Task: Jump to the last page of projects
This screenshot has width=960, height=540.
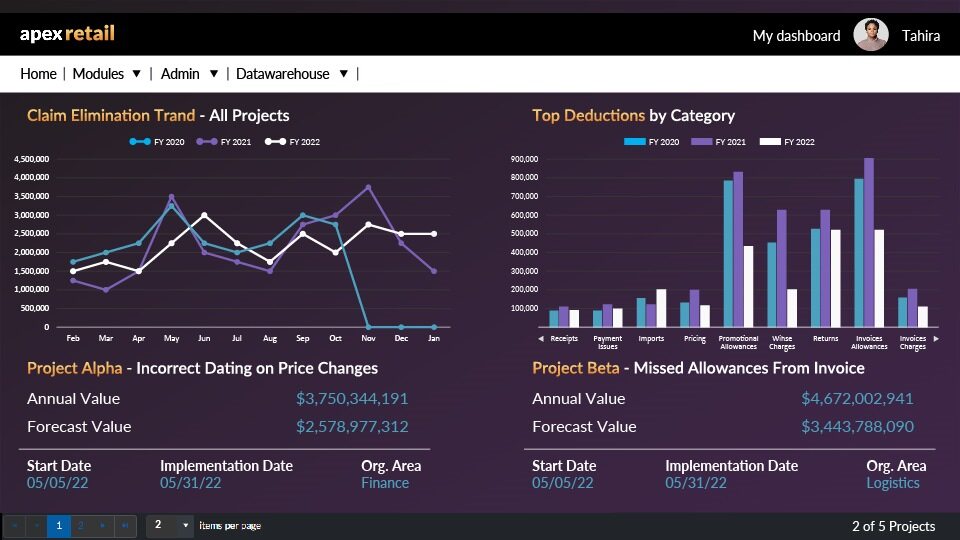Action: click(x=125, y=525)
